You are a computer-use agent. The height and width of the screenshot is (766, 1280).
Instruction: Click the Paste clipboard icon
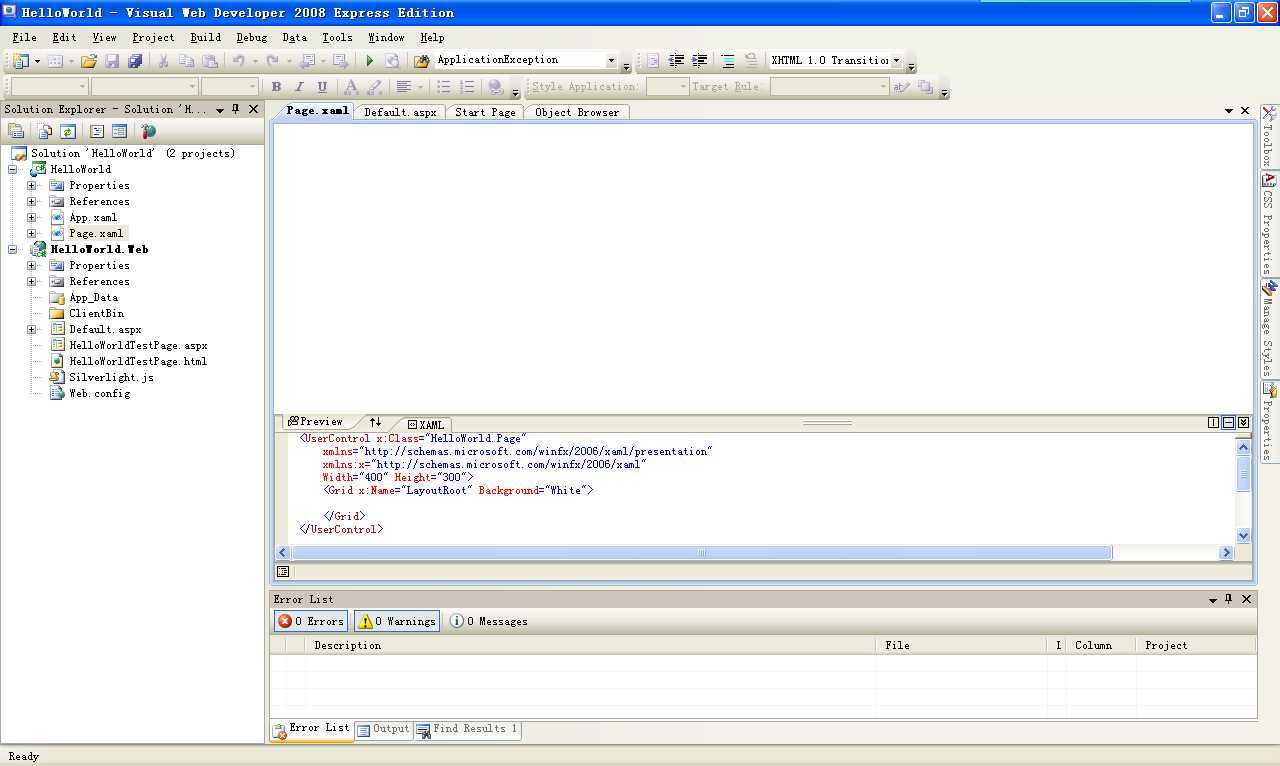[x=209, y=61]
